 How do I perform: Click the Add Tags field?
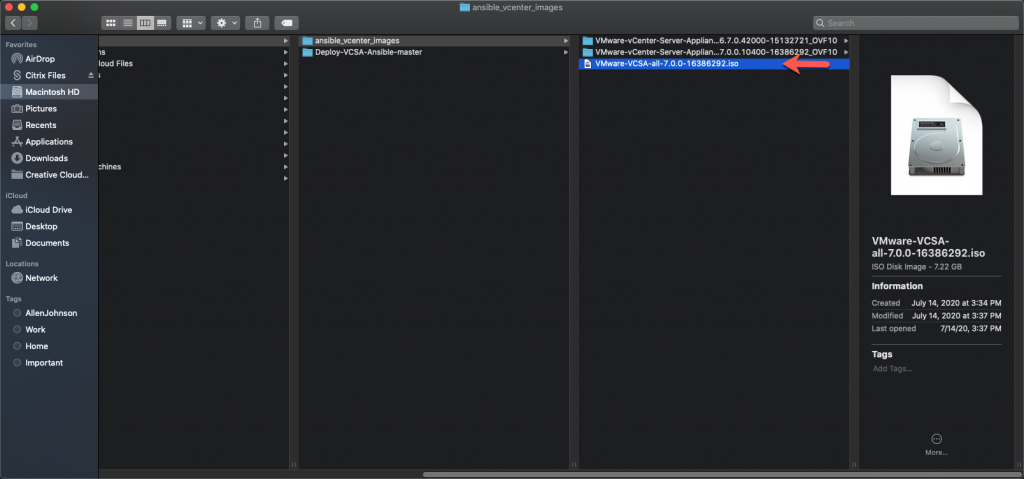click(x=893, y=369)
